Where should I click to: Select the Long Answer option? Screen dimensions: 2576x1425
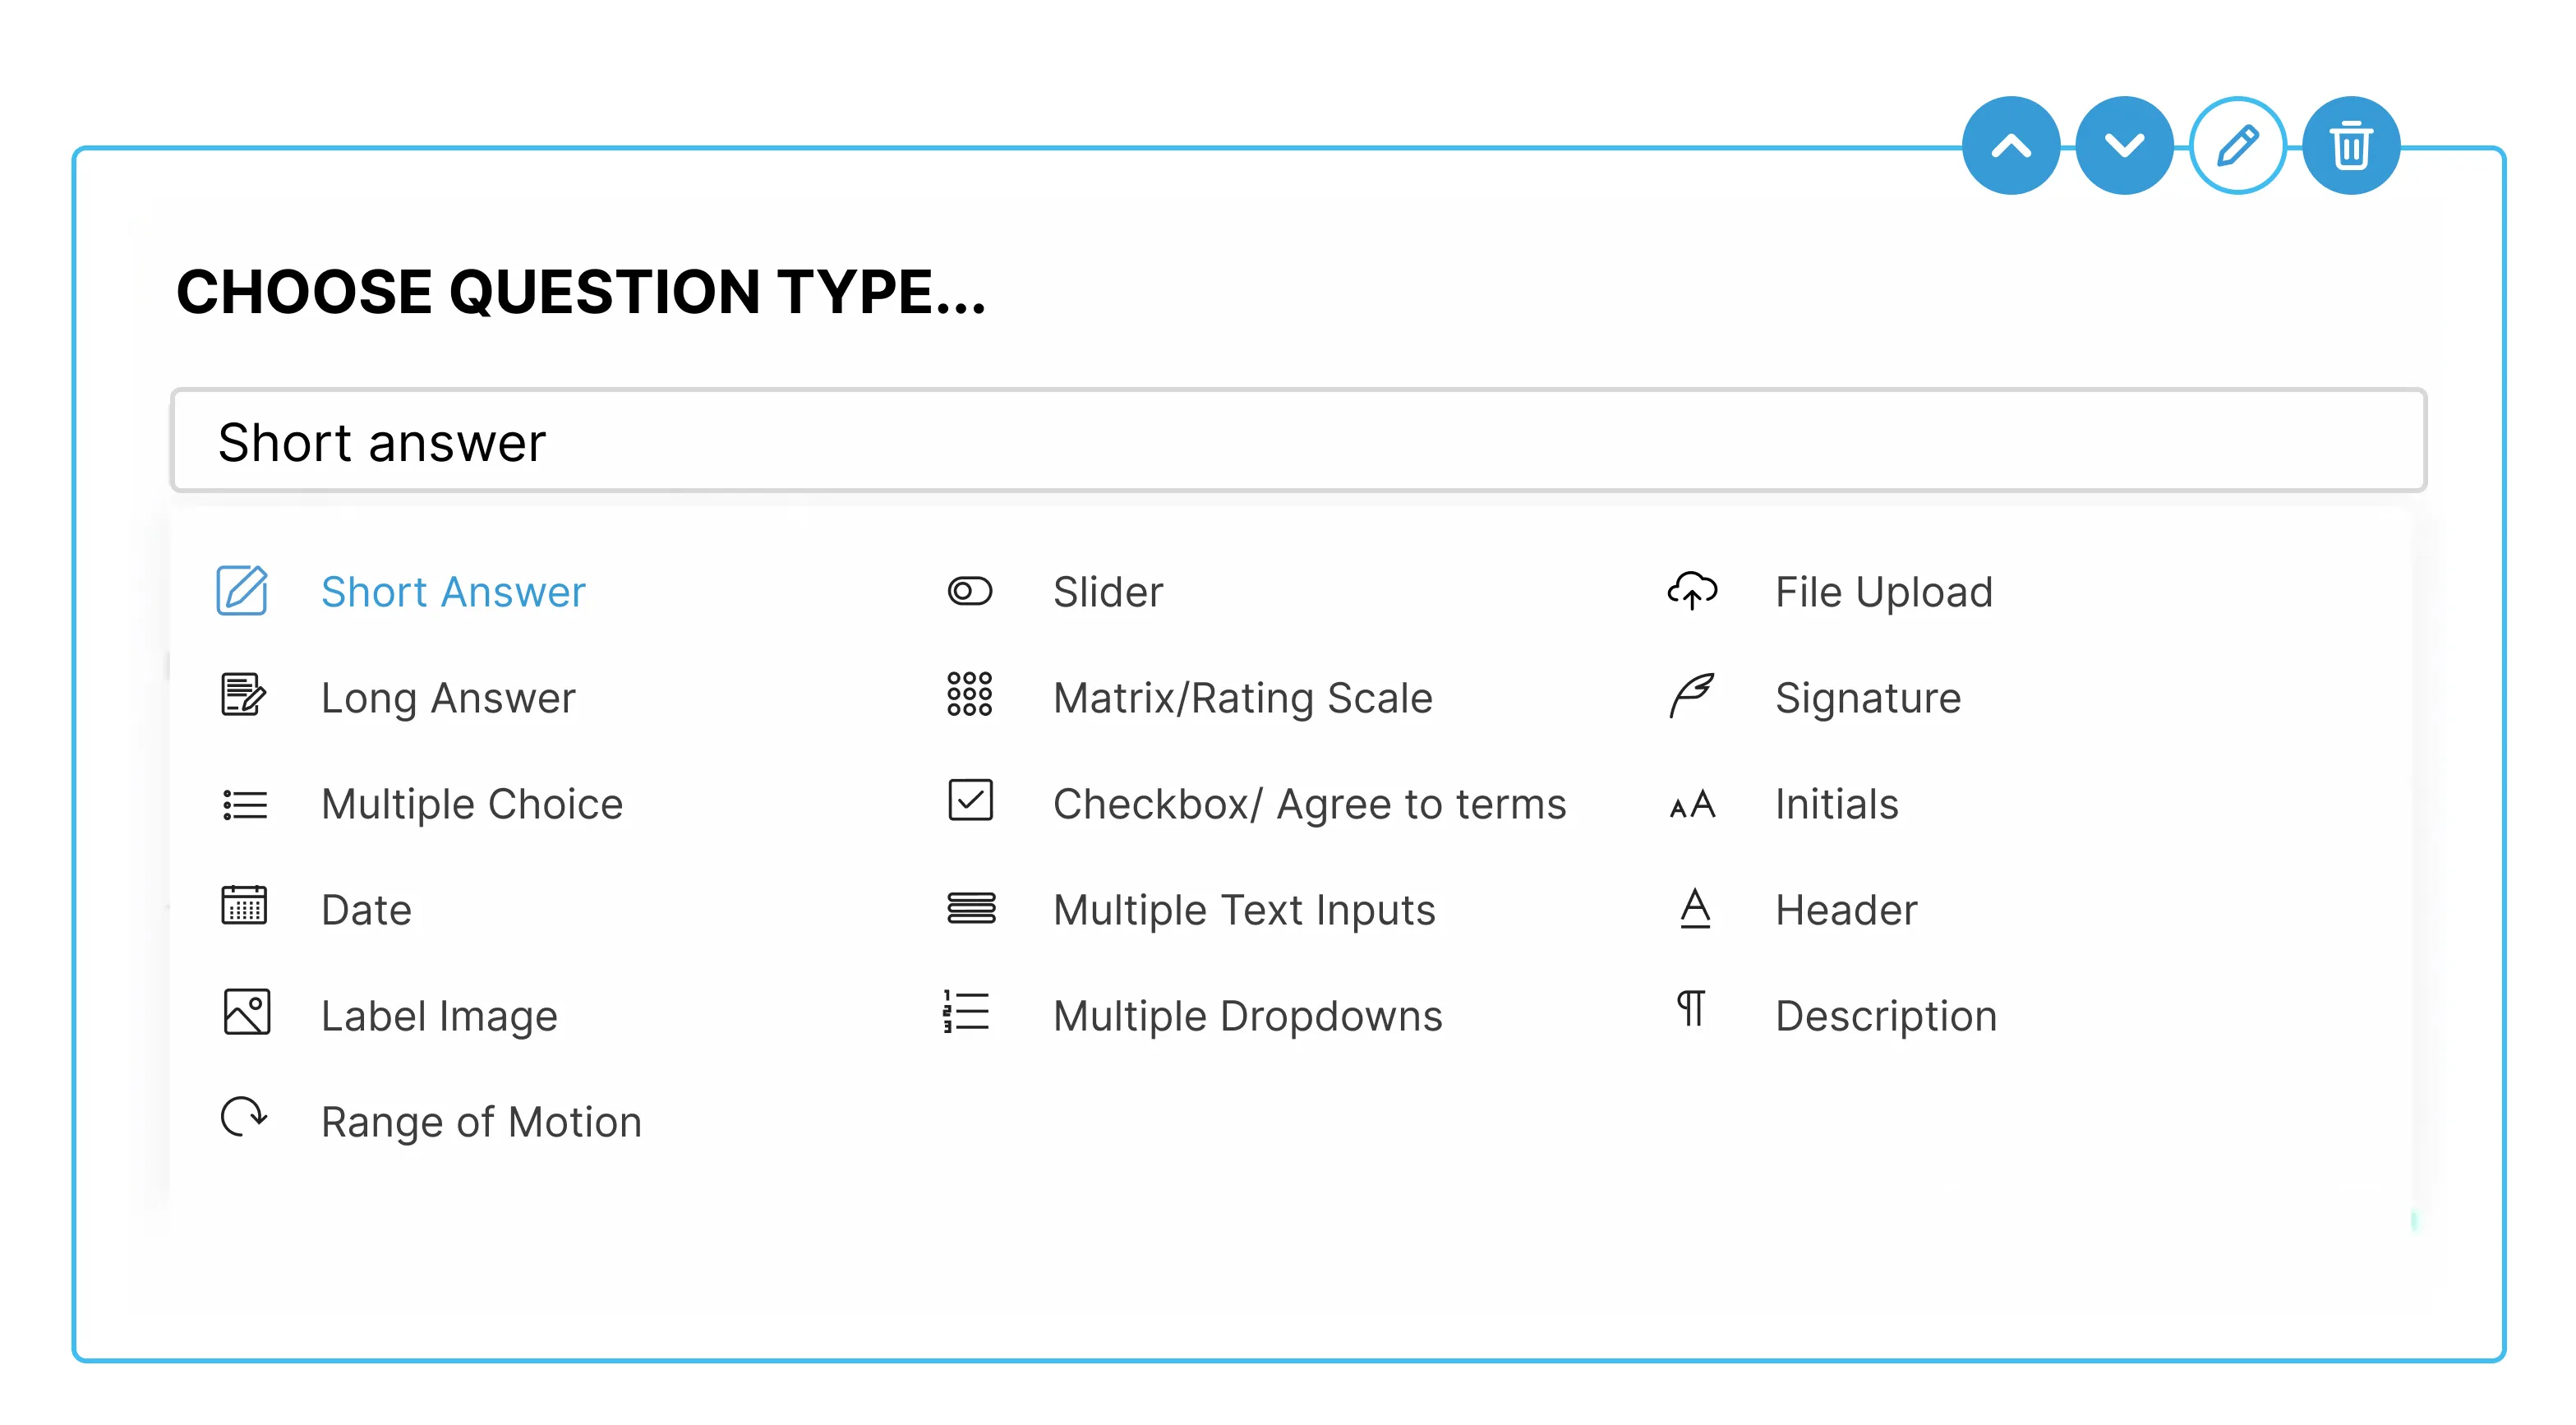click(448, 698)
